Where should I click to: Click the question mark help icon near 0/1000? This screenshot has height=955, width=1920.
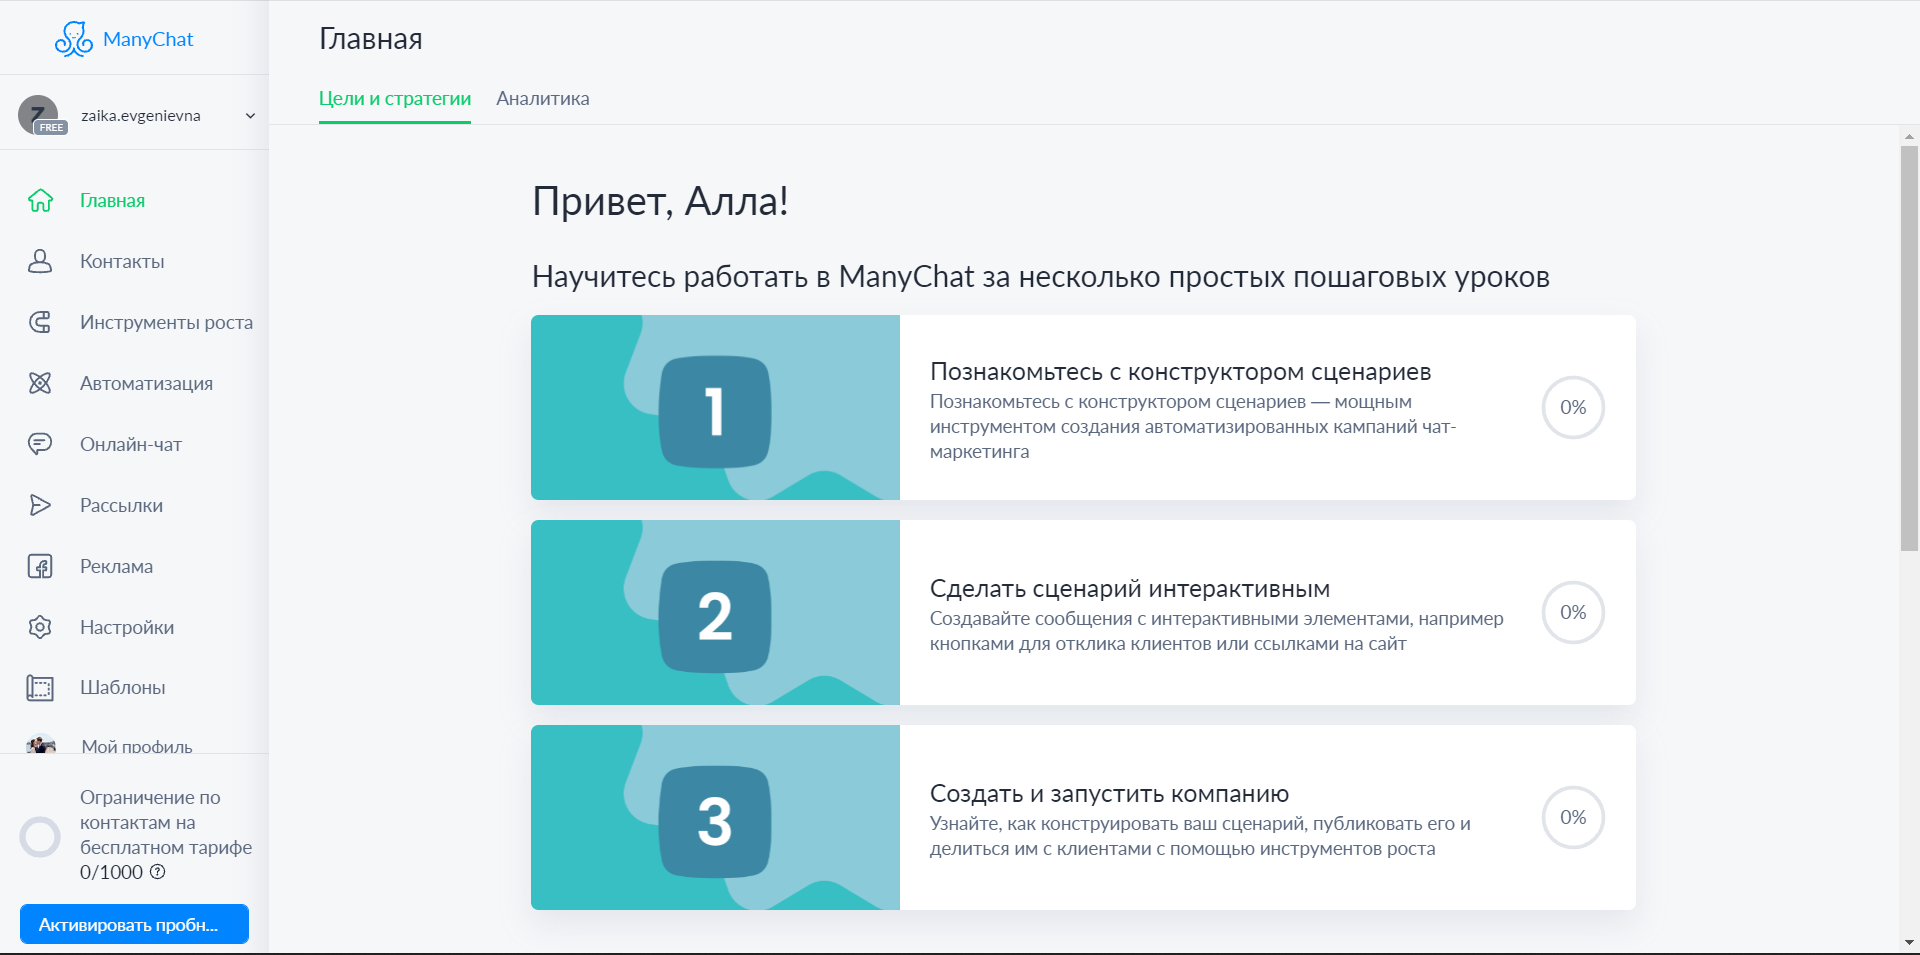point(158,872)
